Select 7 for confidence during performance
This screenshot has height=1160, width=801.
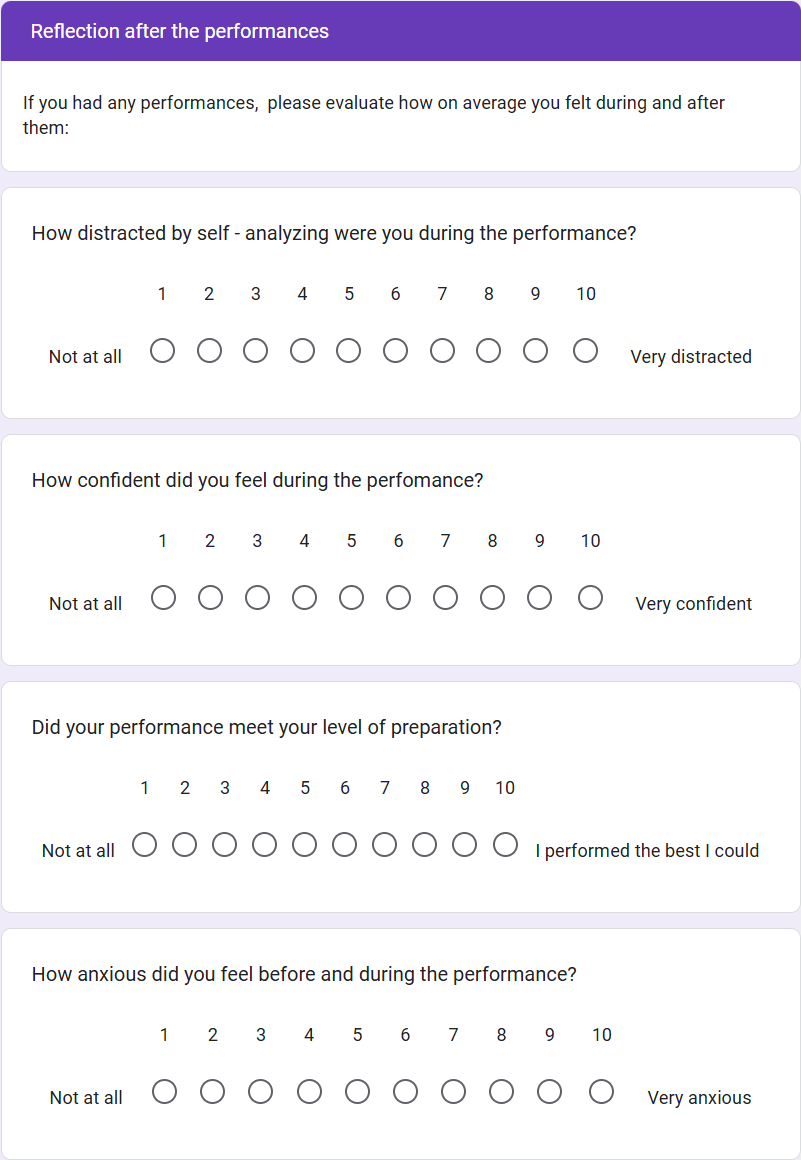coord(445,598)
